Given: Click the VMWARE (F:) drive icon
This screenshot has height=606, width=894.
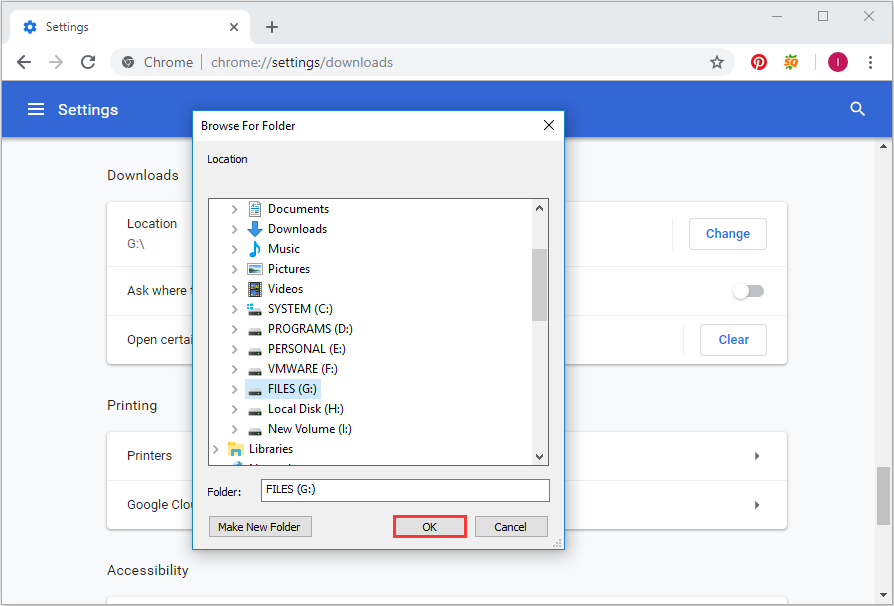Looking at the screenshot, I should 255,370.
